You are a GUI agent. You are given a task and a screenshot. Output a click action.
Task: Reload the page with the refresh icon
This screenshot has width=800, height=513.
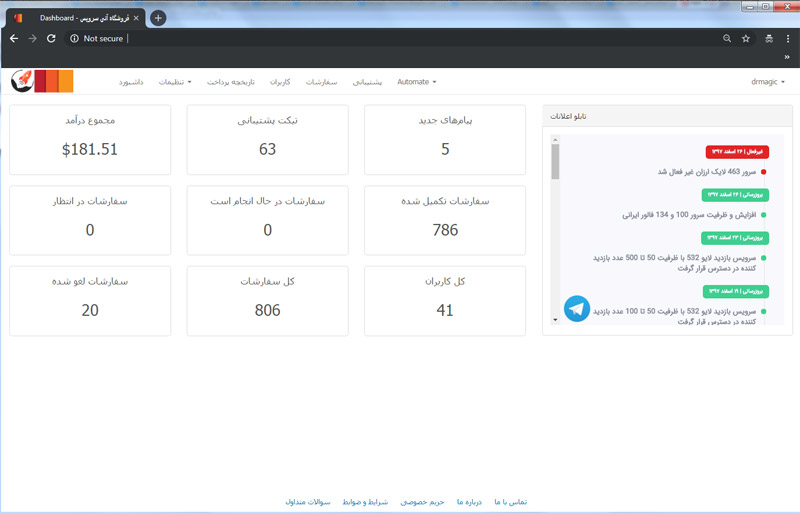[51, 38]
